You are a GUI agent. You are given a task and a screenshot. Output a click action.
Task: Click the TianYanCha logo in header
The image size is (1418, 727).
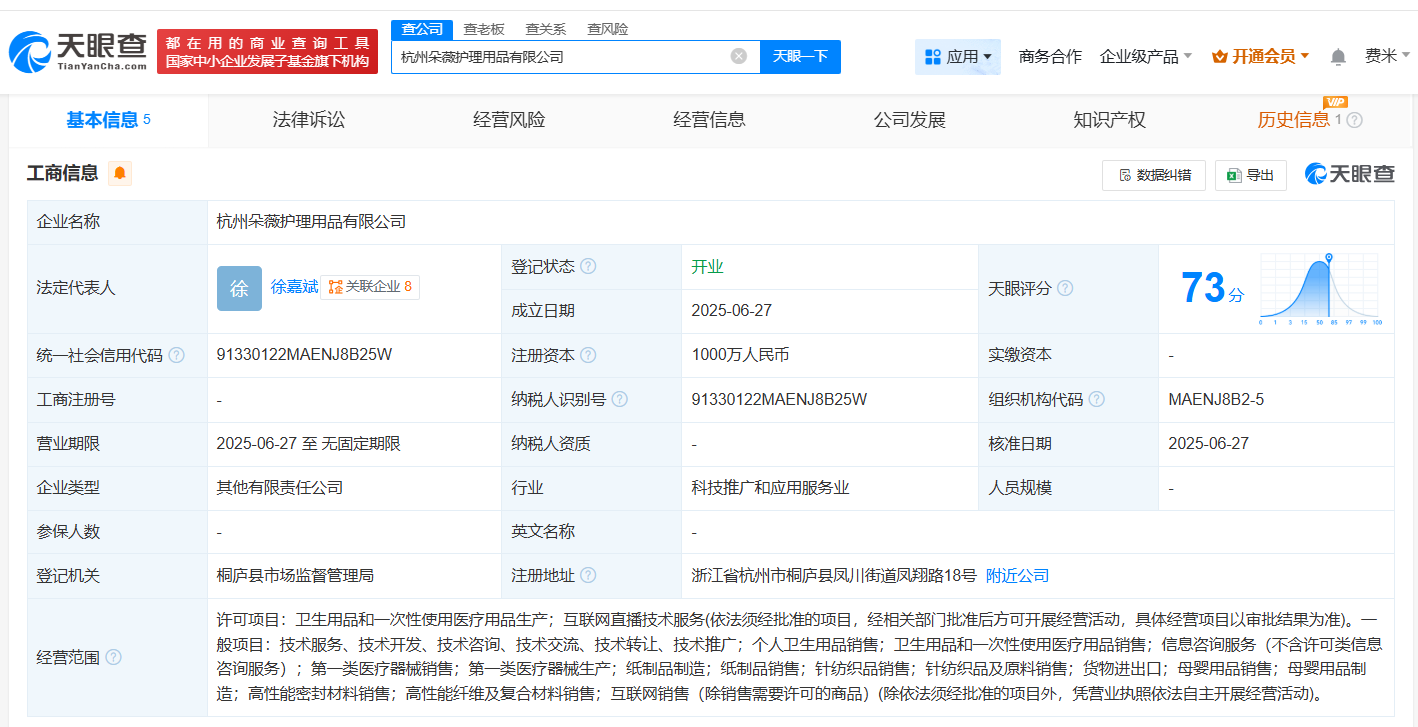[78, 52]
